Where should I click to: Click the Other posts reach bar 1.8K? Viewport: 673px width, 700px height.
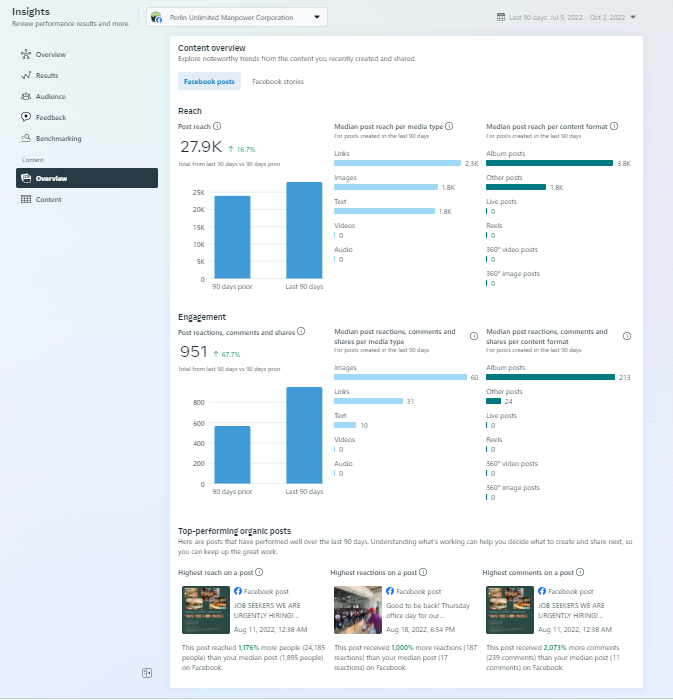coord(516,187)
